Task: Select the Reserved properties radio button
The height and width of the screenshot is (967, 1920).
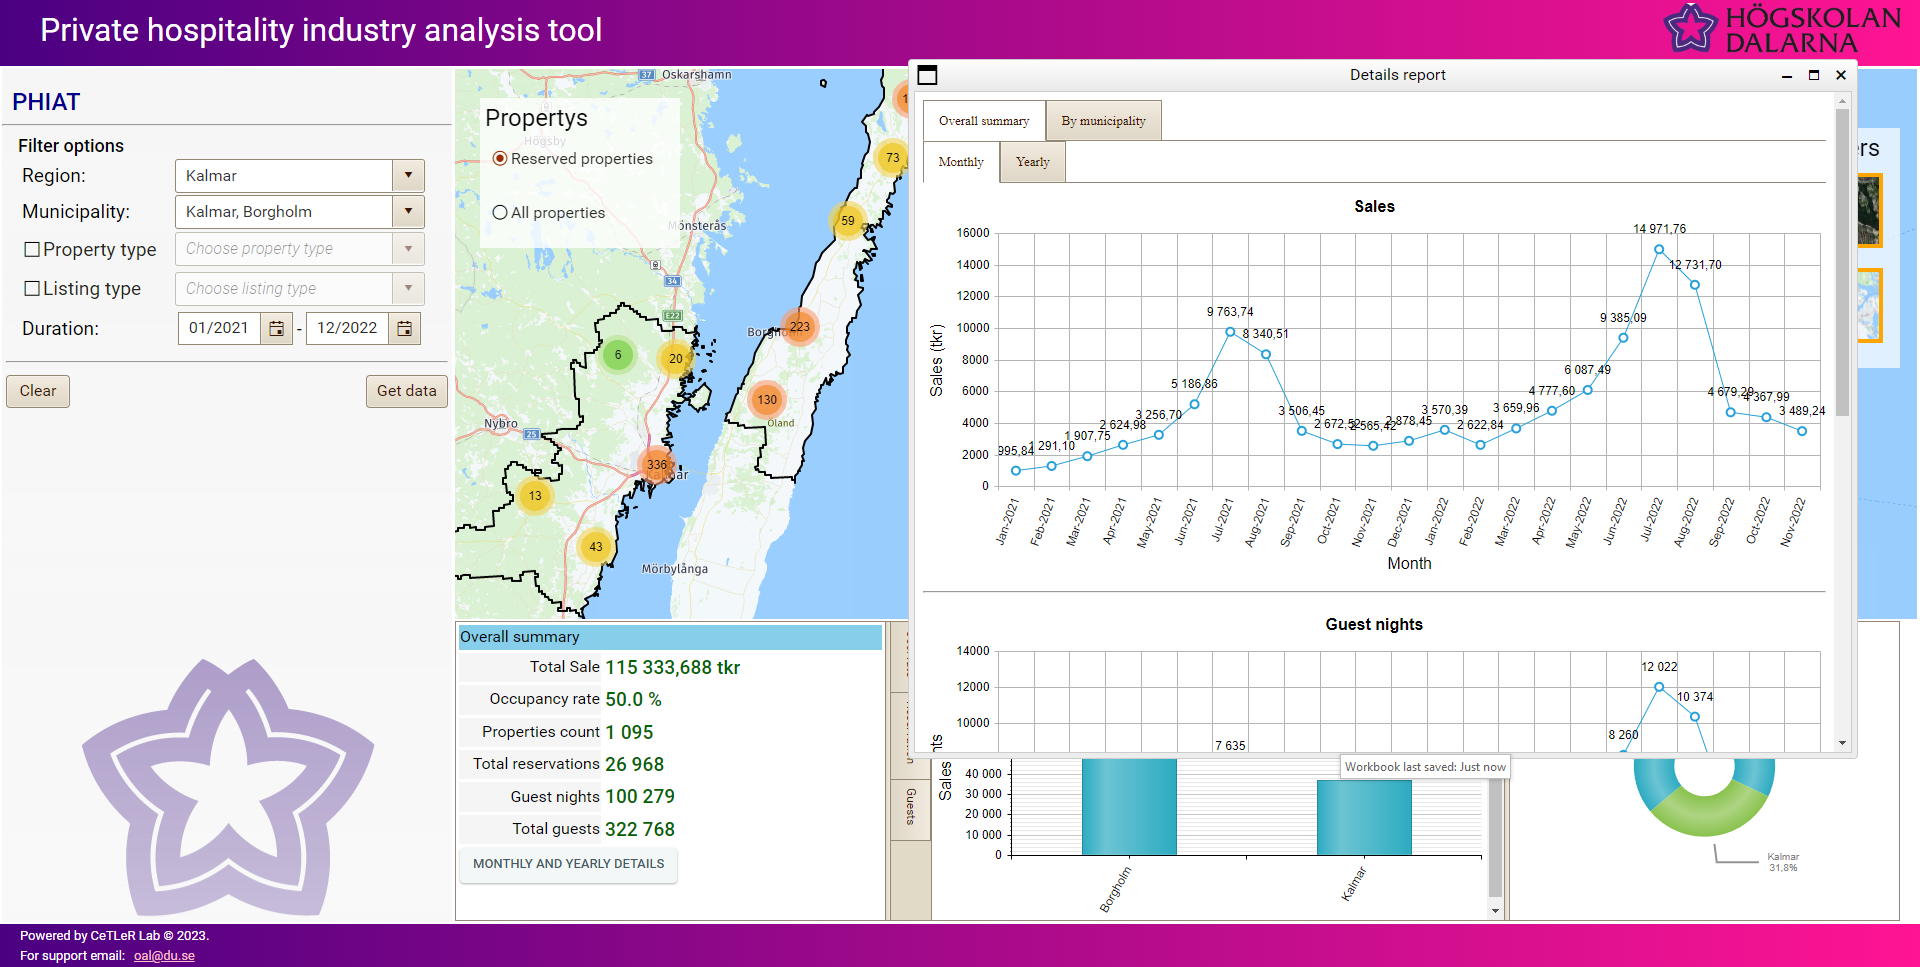Action: click(500, 159)
